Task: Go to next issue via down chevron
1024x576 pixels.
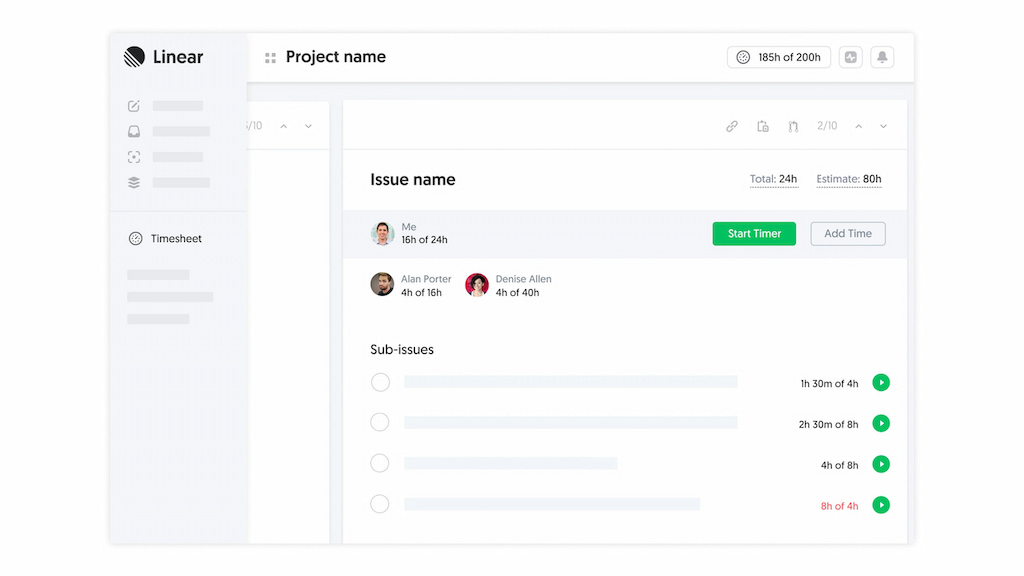Action: tap(883, 126)
